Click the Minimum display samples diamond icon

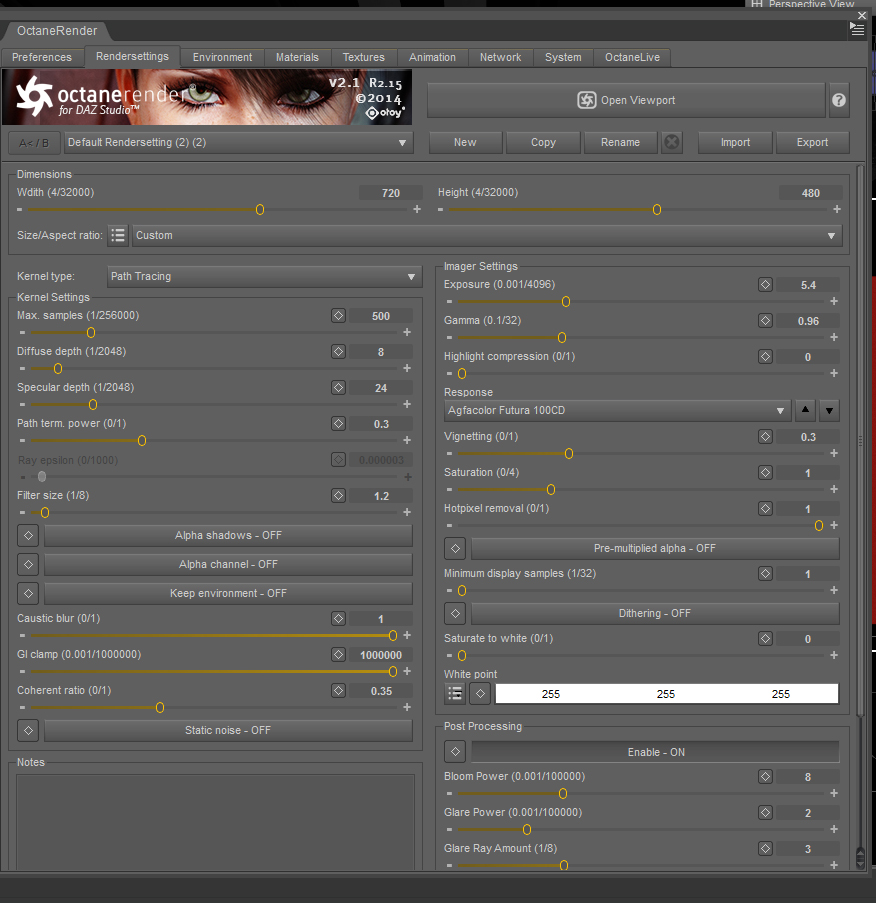point(765,574)
